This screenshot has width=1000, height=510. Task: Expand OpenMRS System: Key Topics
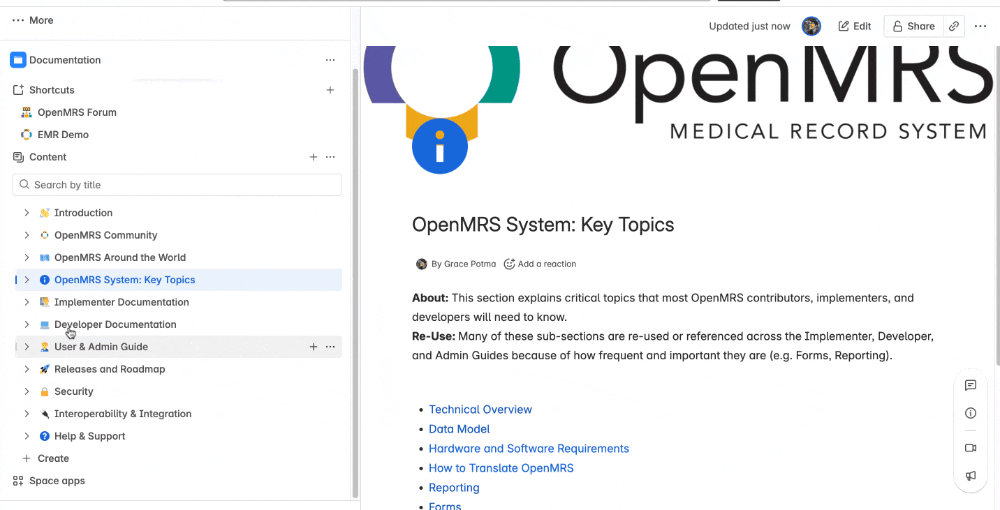[x=27, y=280]
